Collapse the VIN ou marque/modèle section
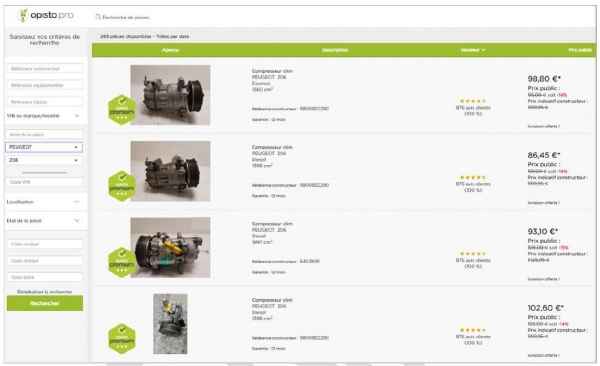Screen dimensions: 600x366 point(43,116)
